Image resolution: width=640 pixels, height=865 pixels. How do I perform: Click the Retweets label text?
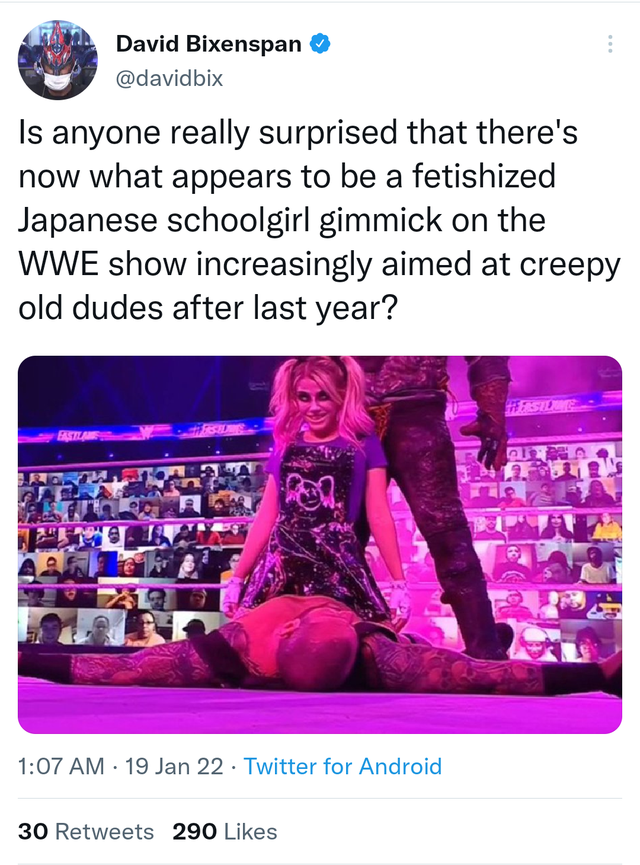point(105,831)
